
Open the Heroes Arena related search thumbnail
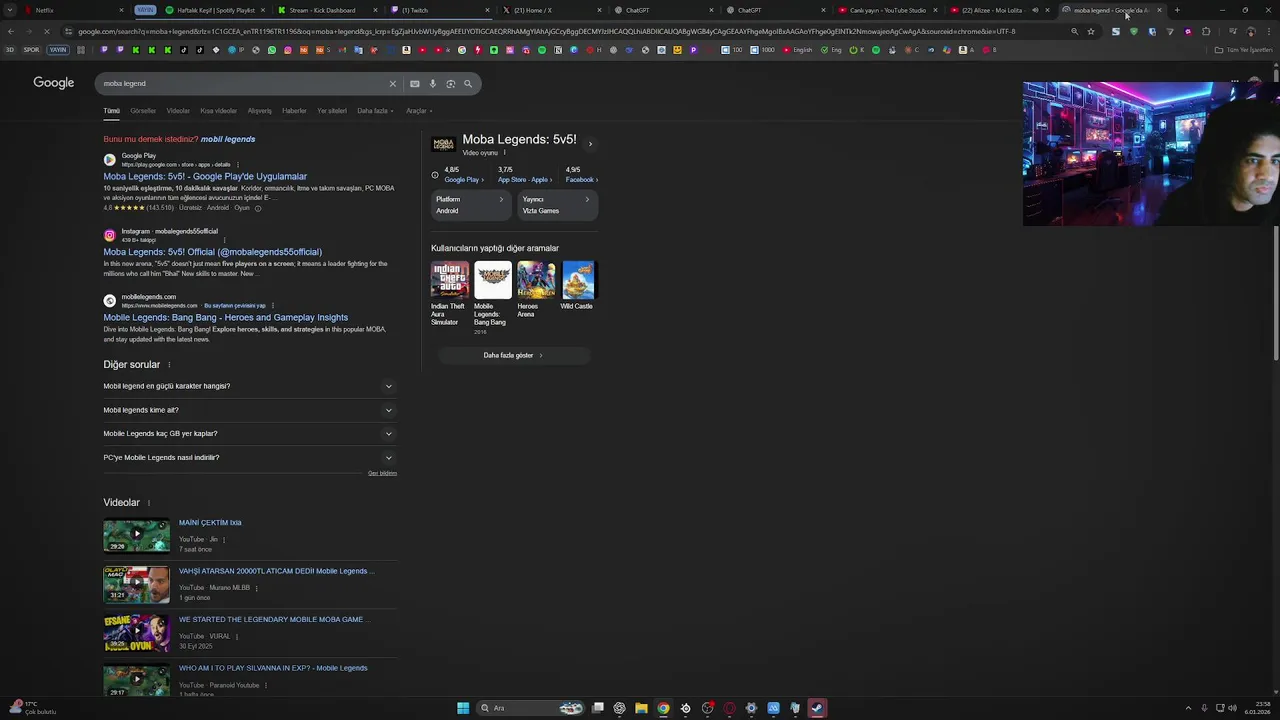click(535, 280)
